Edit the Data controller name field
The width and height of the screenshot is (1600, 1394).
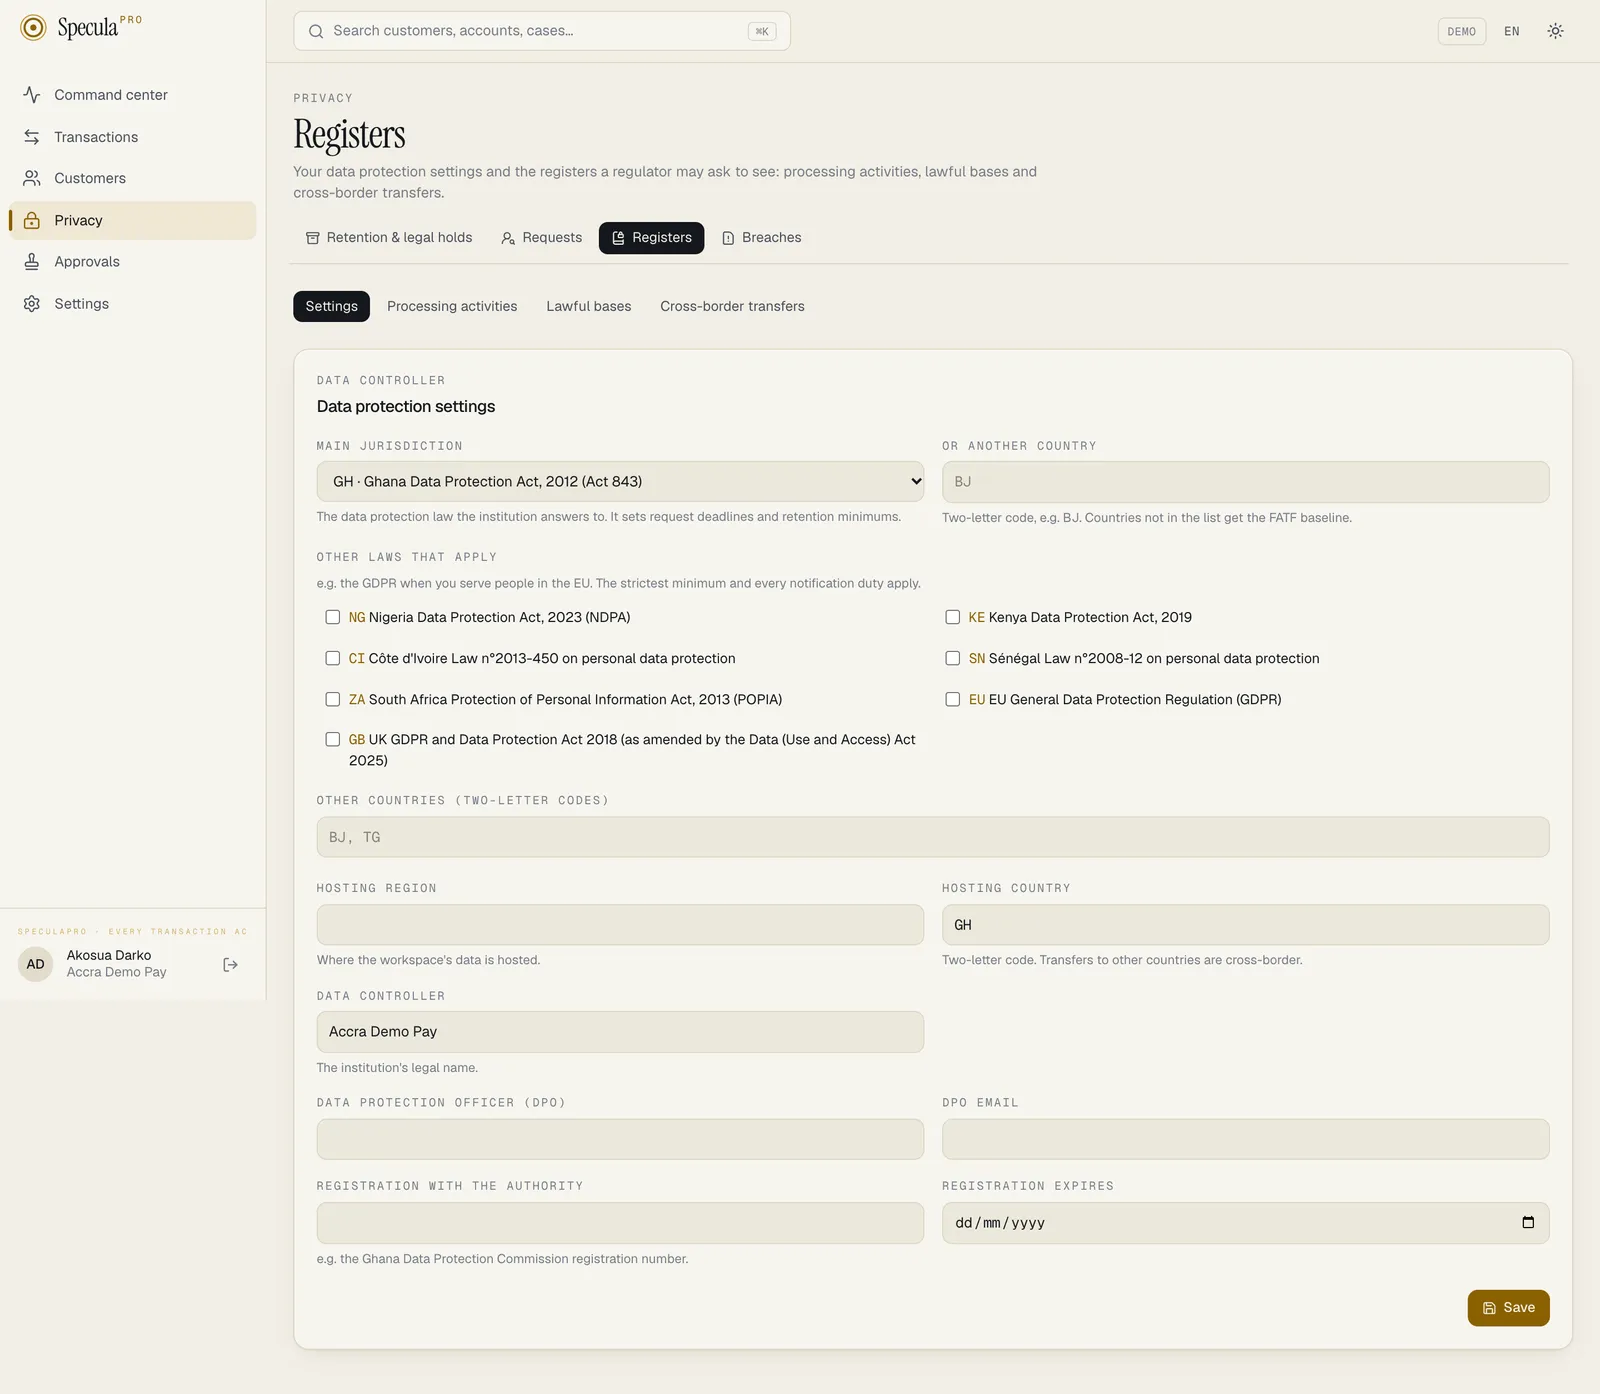(x=620, y=1032)
